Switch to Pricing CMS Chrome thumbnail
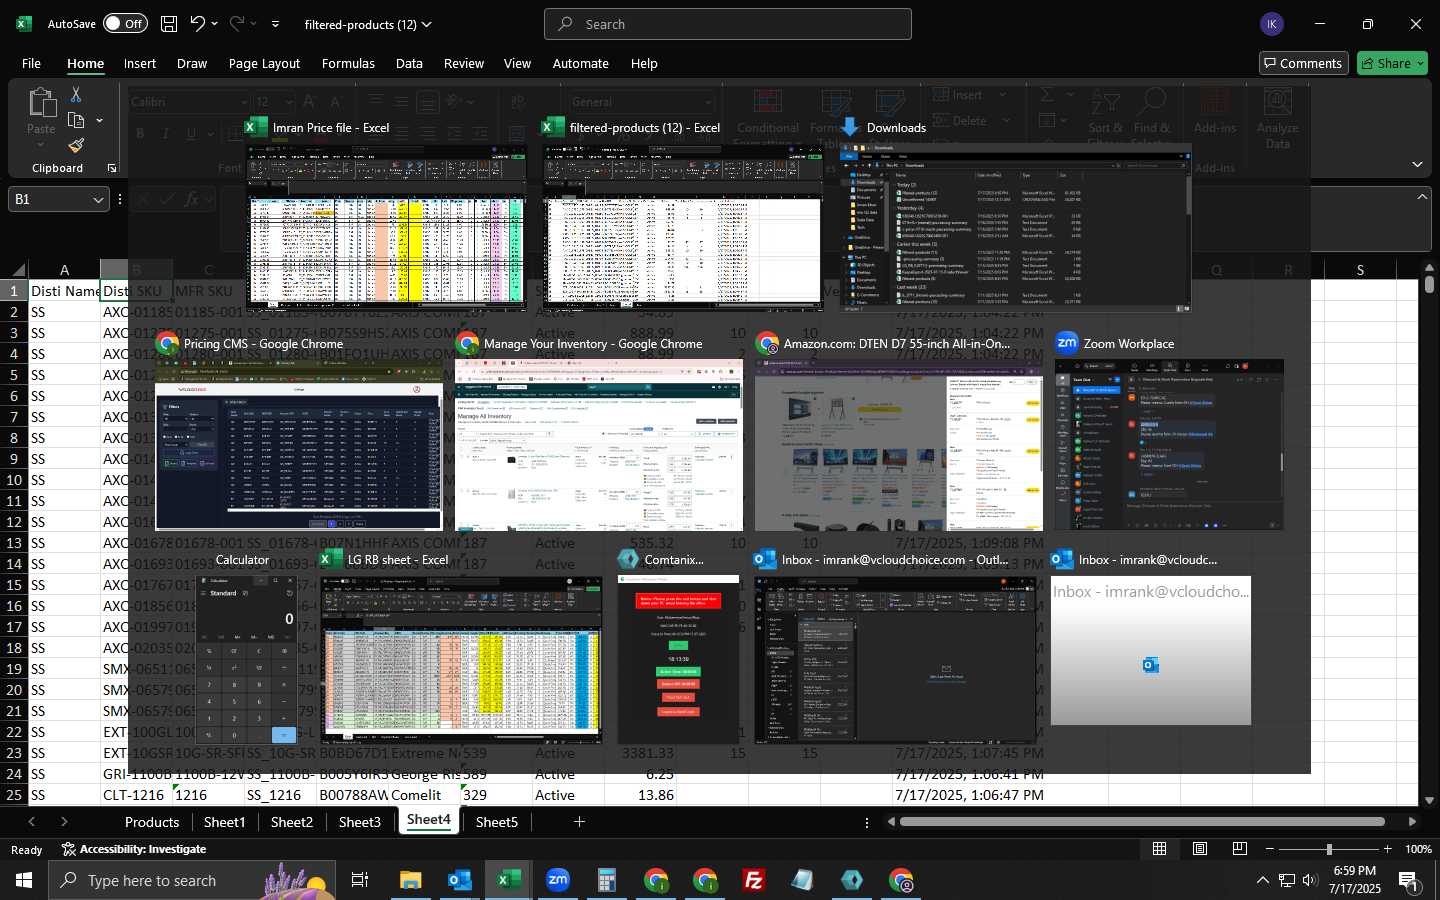Screen dimensions: 1440x900 299,445
